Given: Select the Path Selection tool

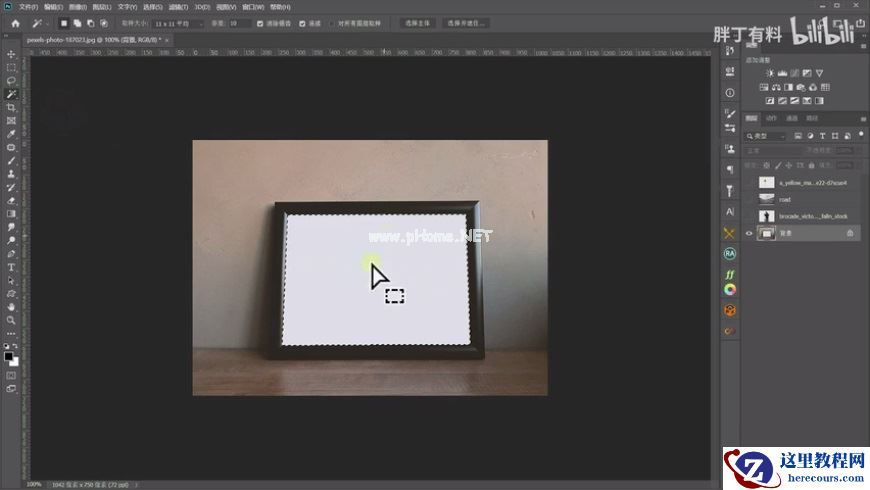Looking at the screenshot, I should (x=11, y=281).
